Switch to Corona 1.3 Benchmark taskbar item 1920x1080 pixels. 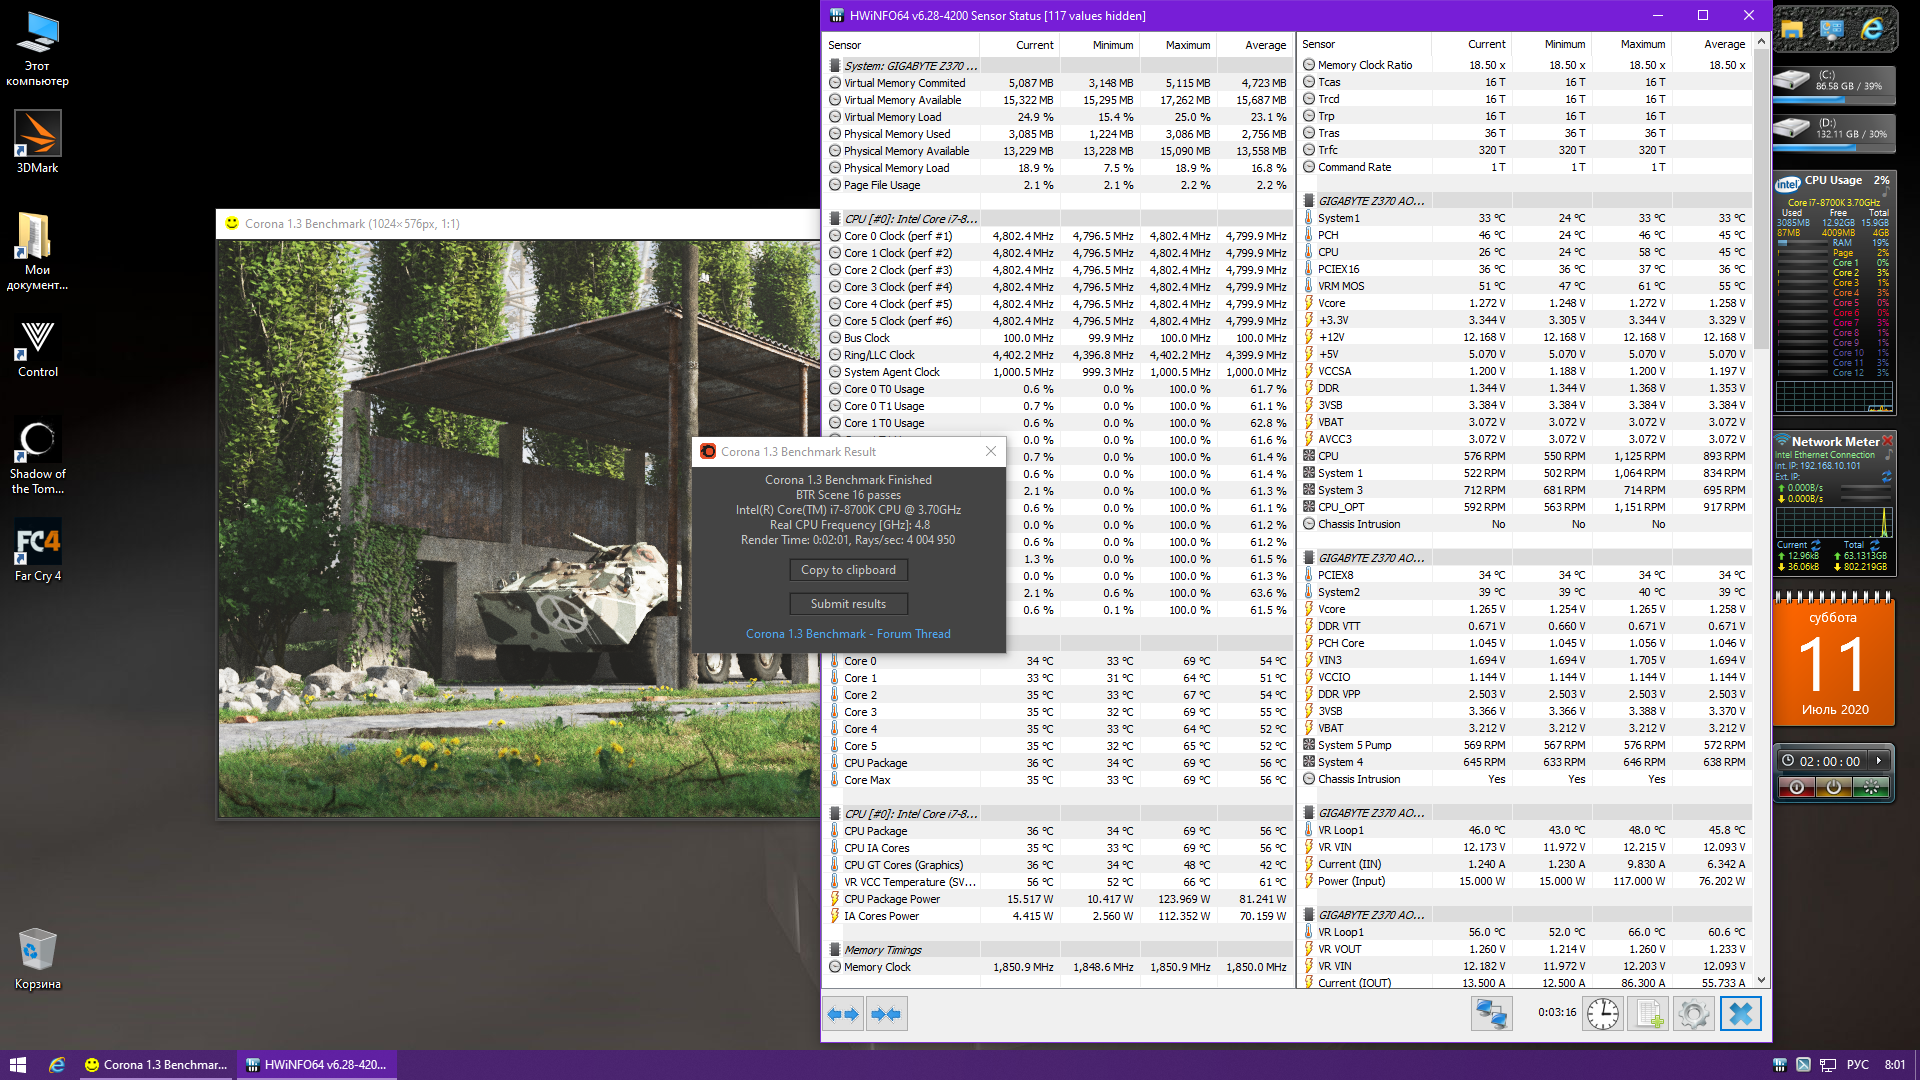click(x=156, y=1065)
